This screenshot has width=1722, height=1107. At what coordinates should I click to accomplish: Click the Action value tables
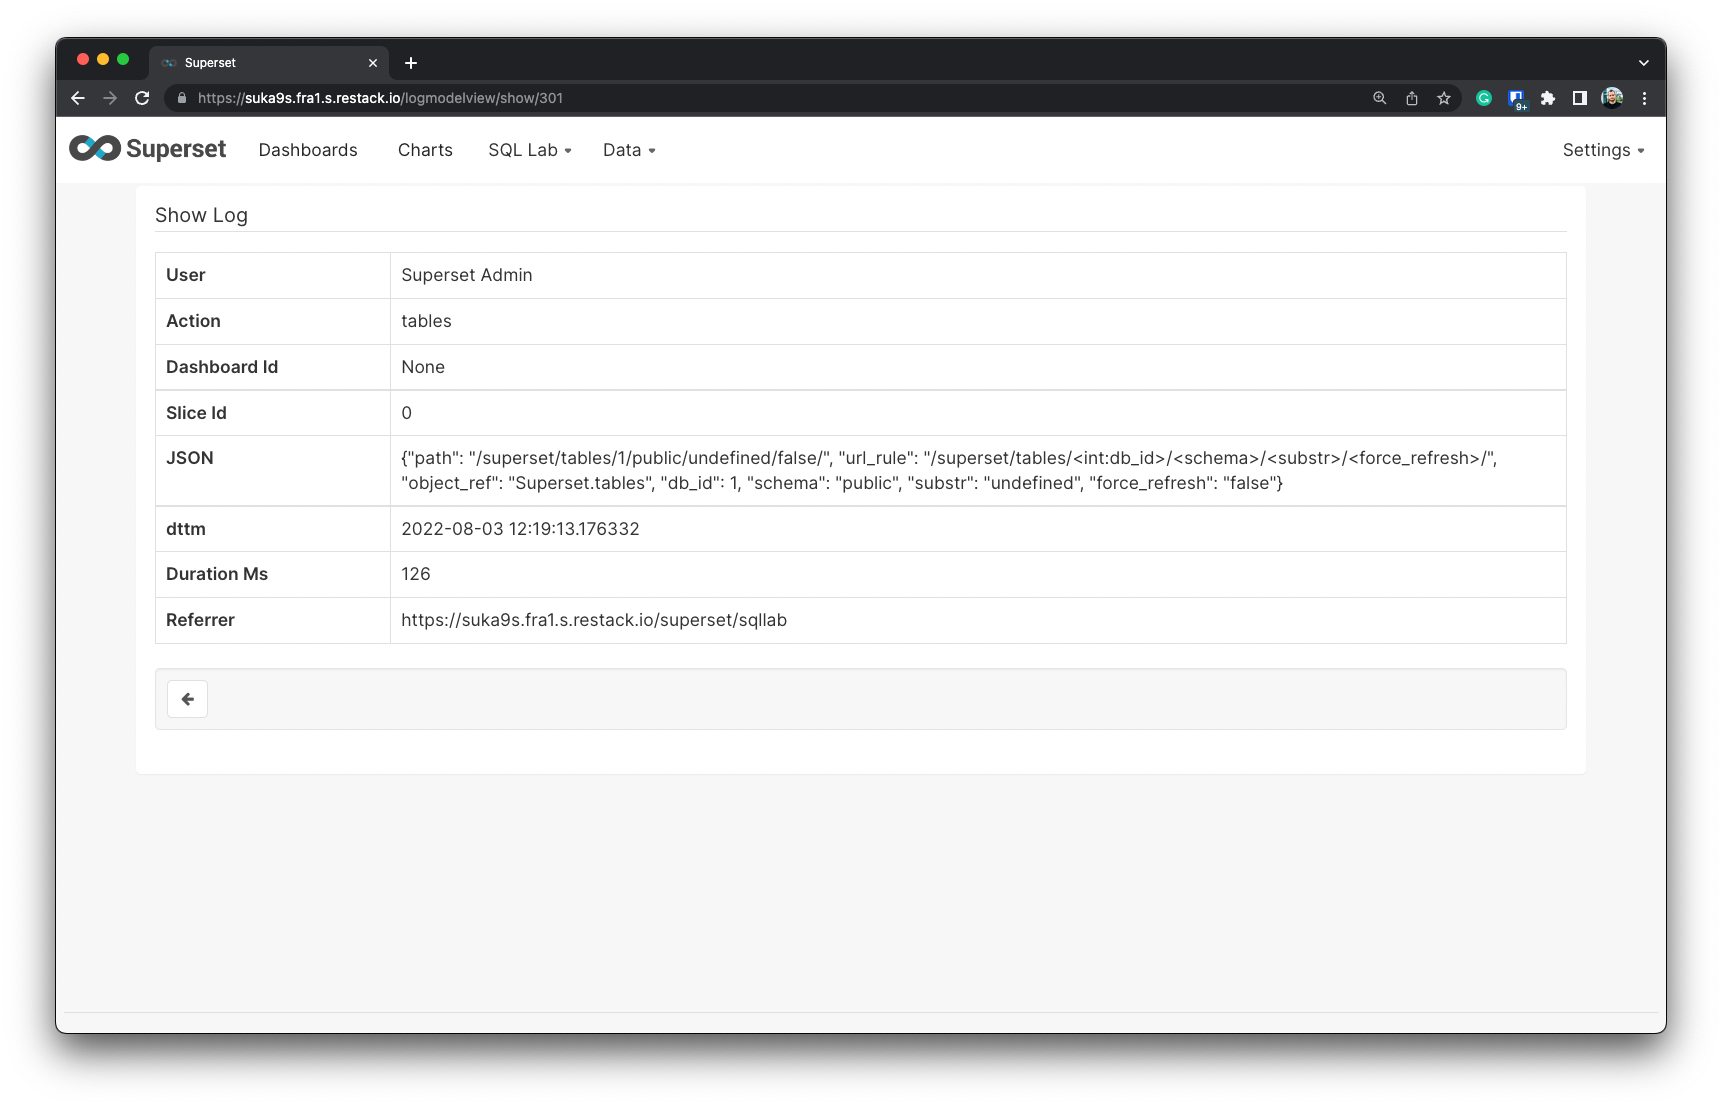click(x=426, y=321)
